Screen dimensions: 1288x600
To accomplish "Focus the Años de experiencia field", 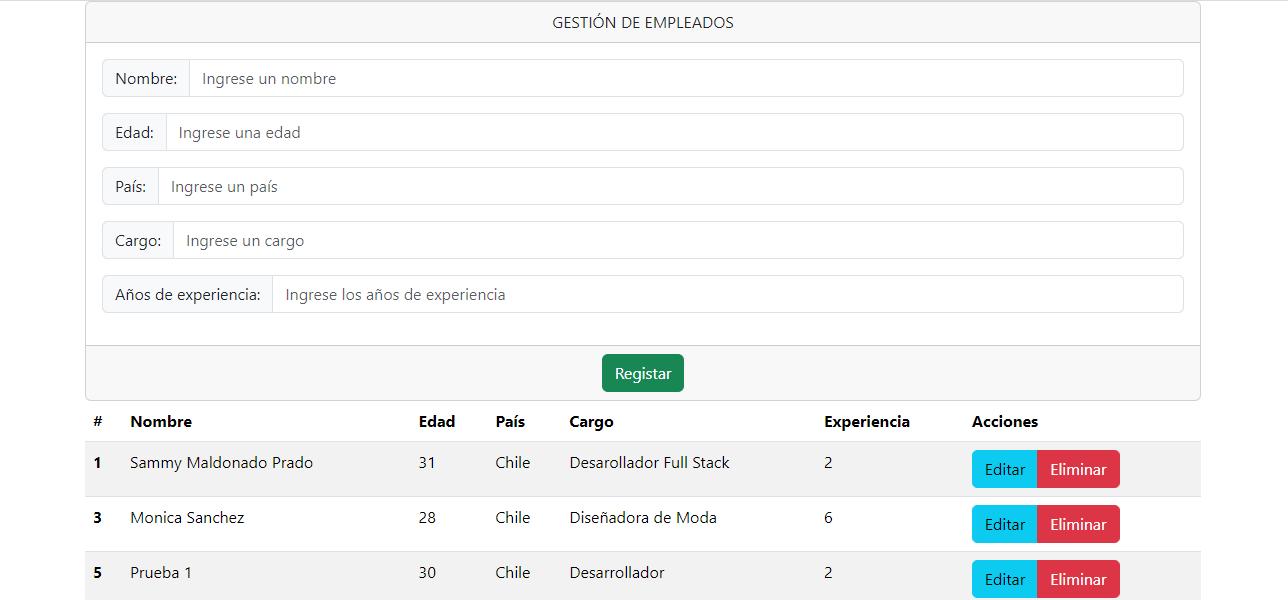I will click(727, 294).
